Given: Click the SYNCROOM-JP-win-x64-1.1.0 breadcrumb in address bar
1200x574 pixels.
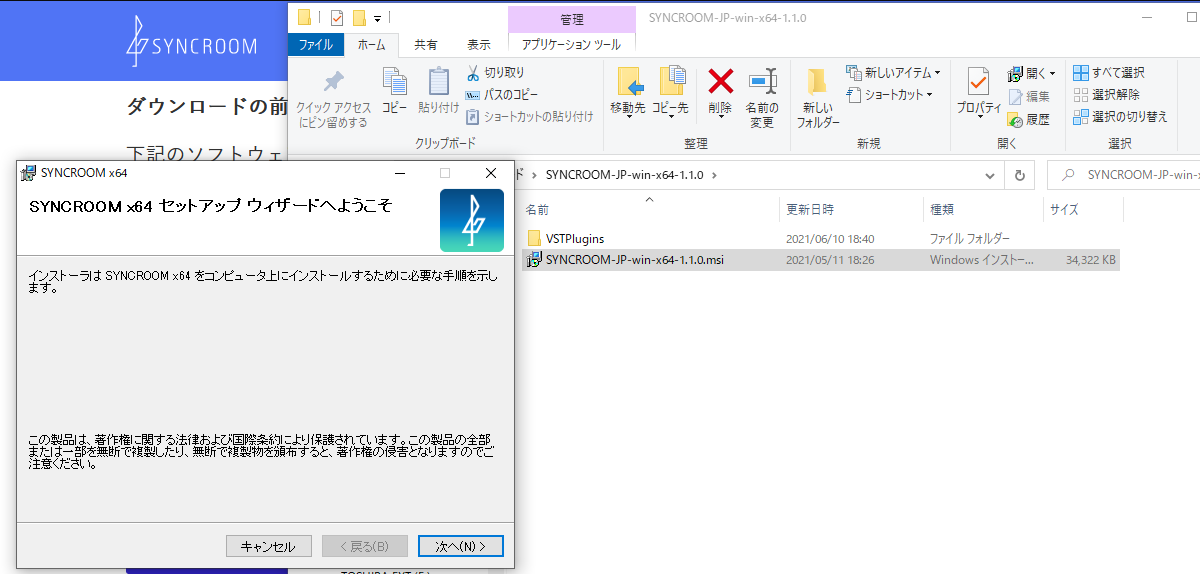Looking at the screenshot, I should coord(625,175).
